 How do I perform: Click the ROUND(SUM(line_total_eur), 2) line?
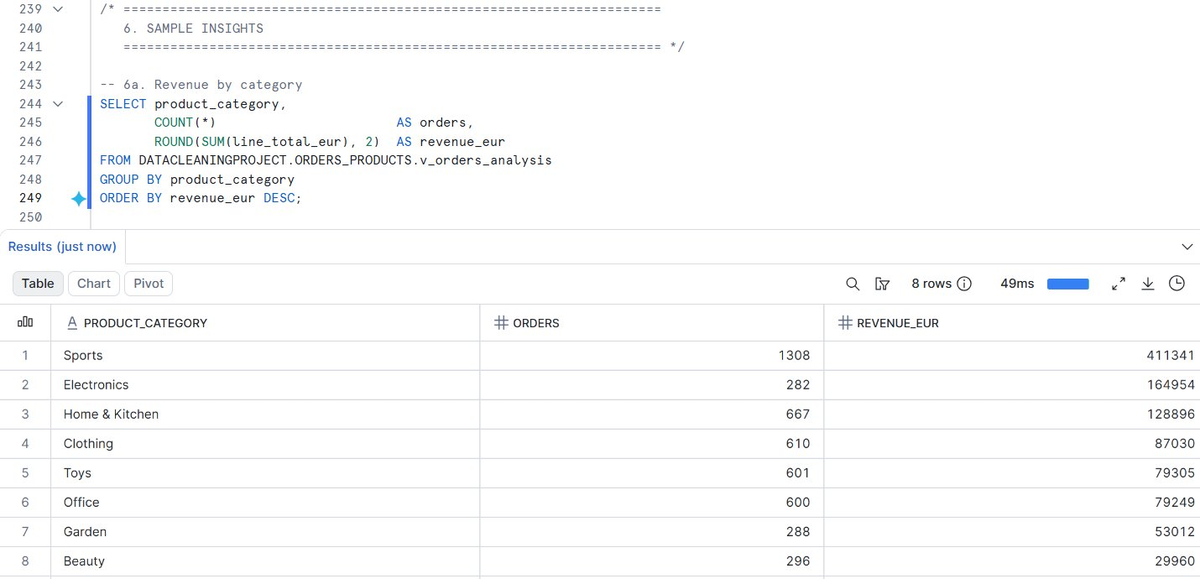point(329,142)
